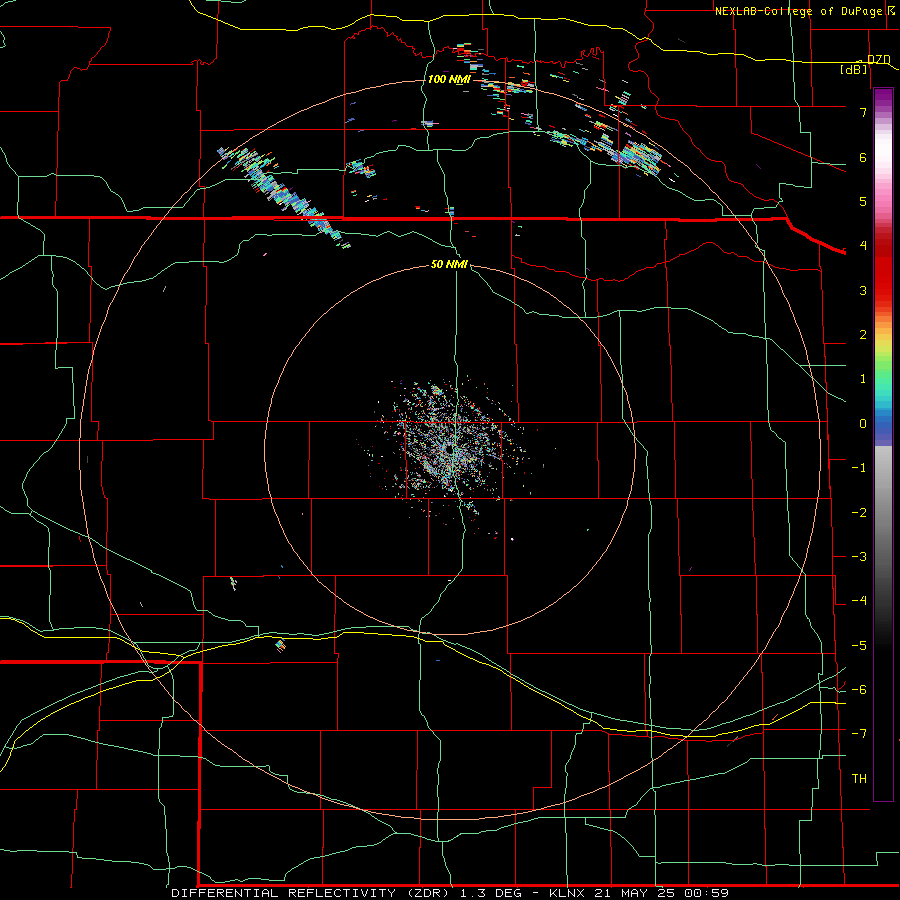Viewport: 900px width, 900px height.
Task: Click the -7 dB scale label
Action: point(859,734)
